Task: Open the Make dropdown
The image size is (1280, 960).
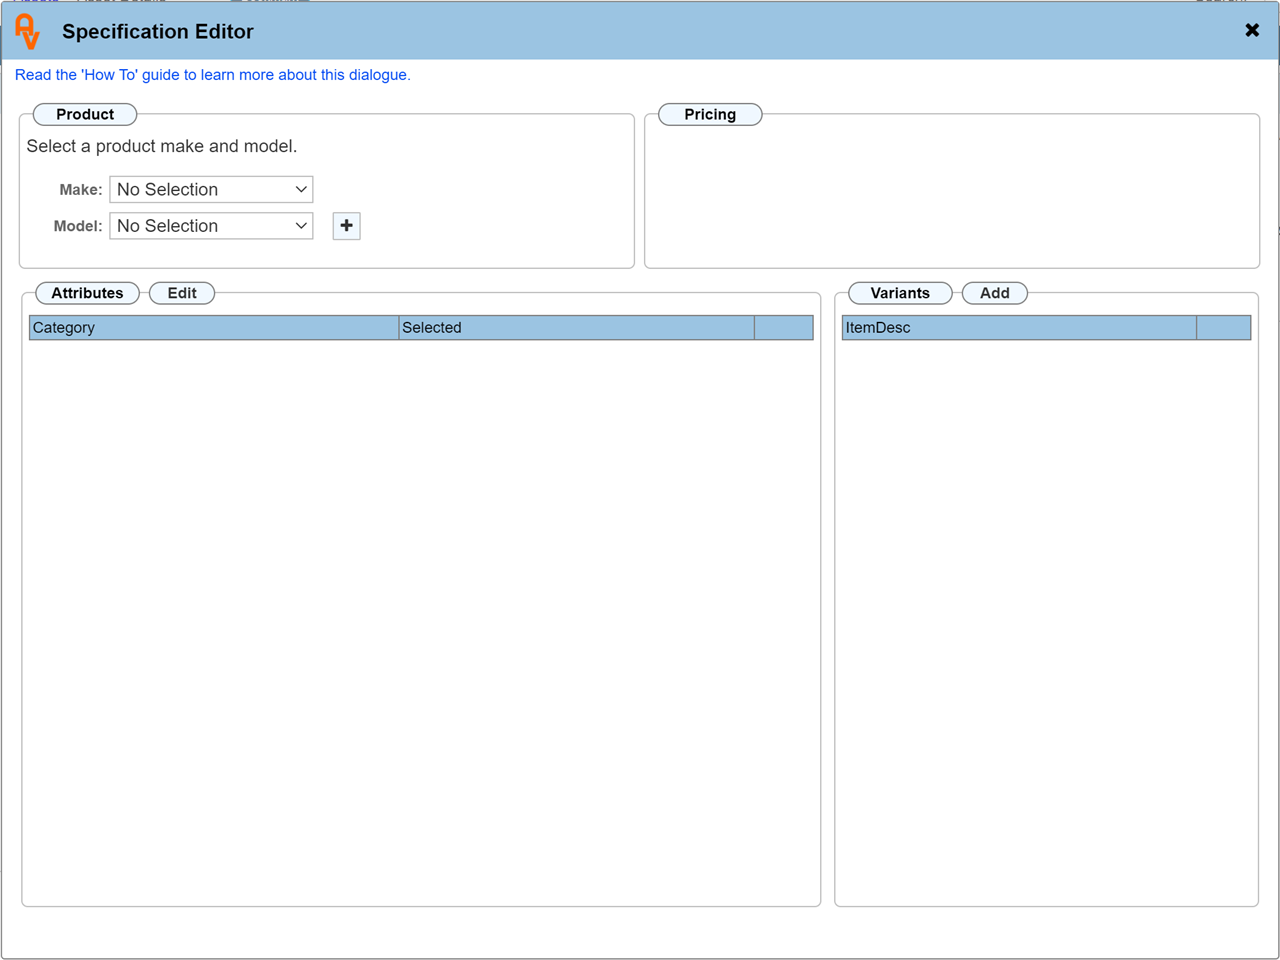Action: pos(211,189)
